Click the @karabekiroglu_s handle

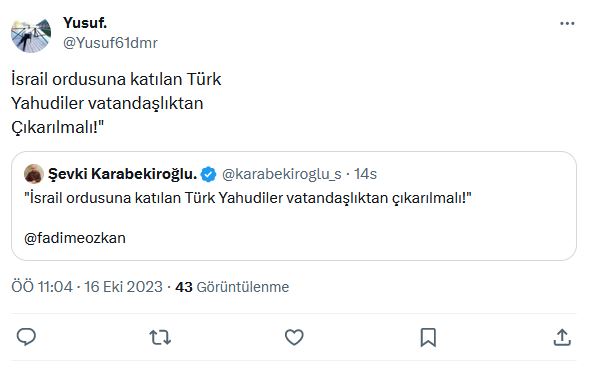[282, 175]
